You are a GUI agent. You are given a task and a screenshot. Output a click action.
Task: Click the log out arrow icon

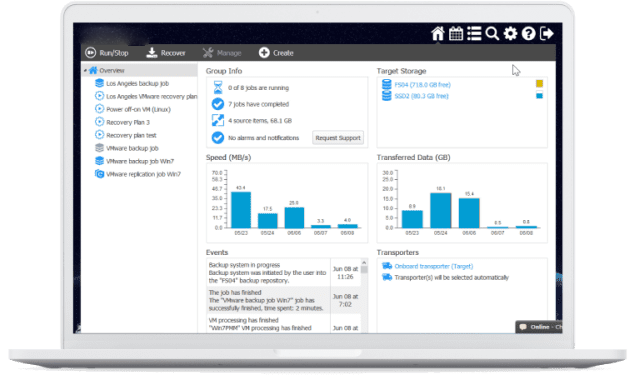tap(547, 34)
